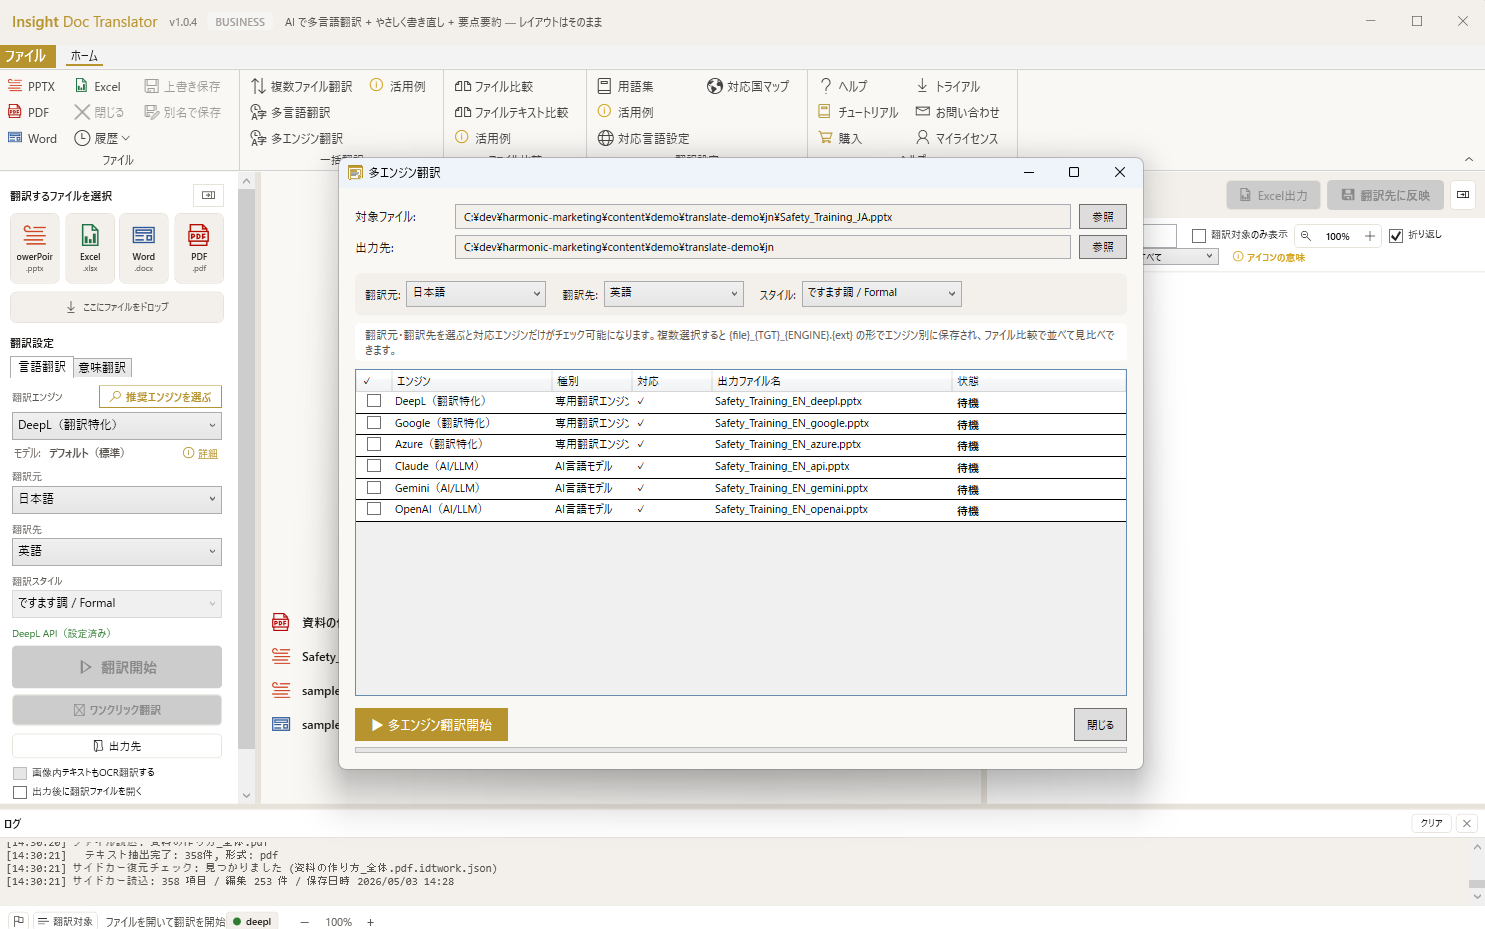Image resolution: width=1485 pixels, height=929 pixels.
Task: Click トライアル download icon
Action: [x=922, y=86]
